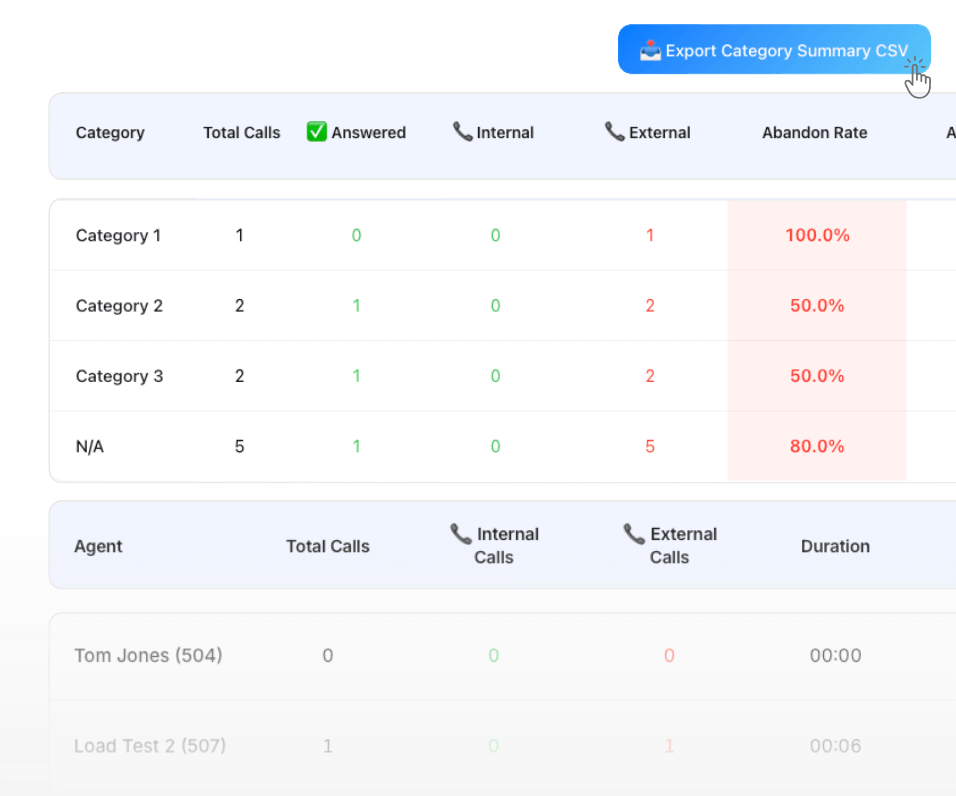Click the Agent column header
Viewport: 956px width, 796px height.
98,546
